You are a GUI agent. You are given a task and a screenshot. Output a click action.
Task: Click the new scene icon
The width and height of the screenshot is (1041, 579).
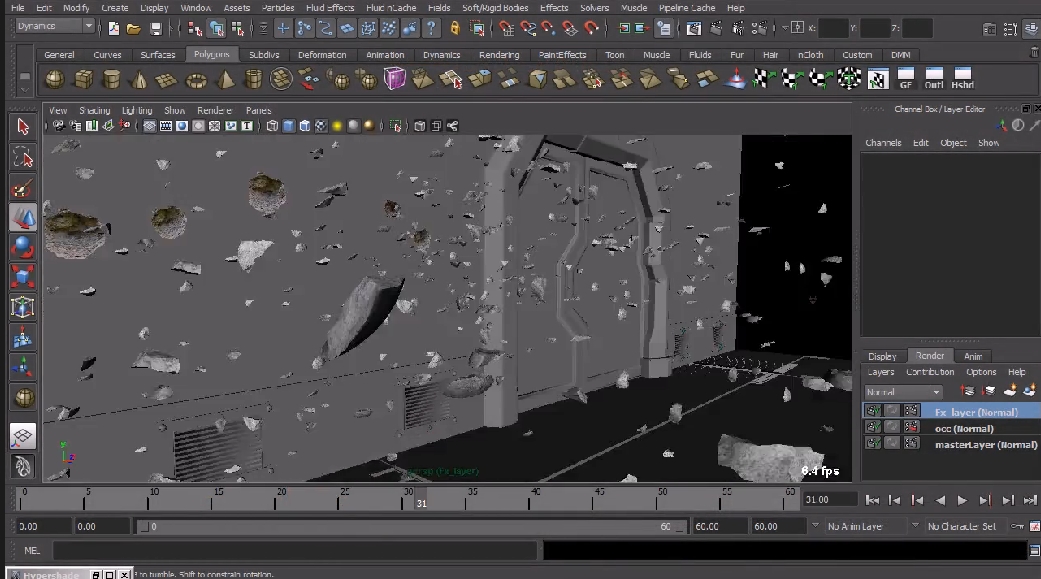[114, 29]
